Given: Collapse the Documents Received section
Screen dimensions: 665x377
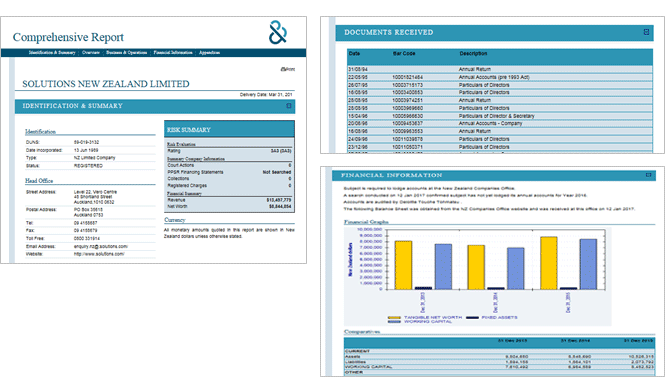Looking at the screenshot, I should click(x=646, y=32).
